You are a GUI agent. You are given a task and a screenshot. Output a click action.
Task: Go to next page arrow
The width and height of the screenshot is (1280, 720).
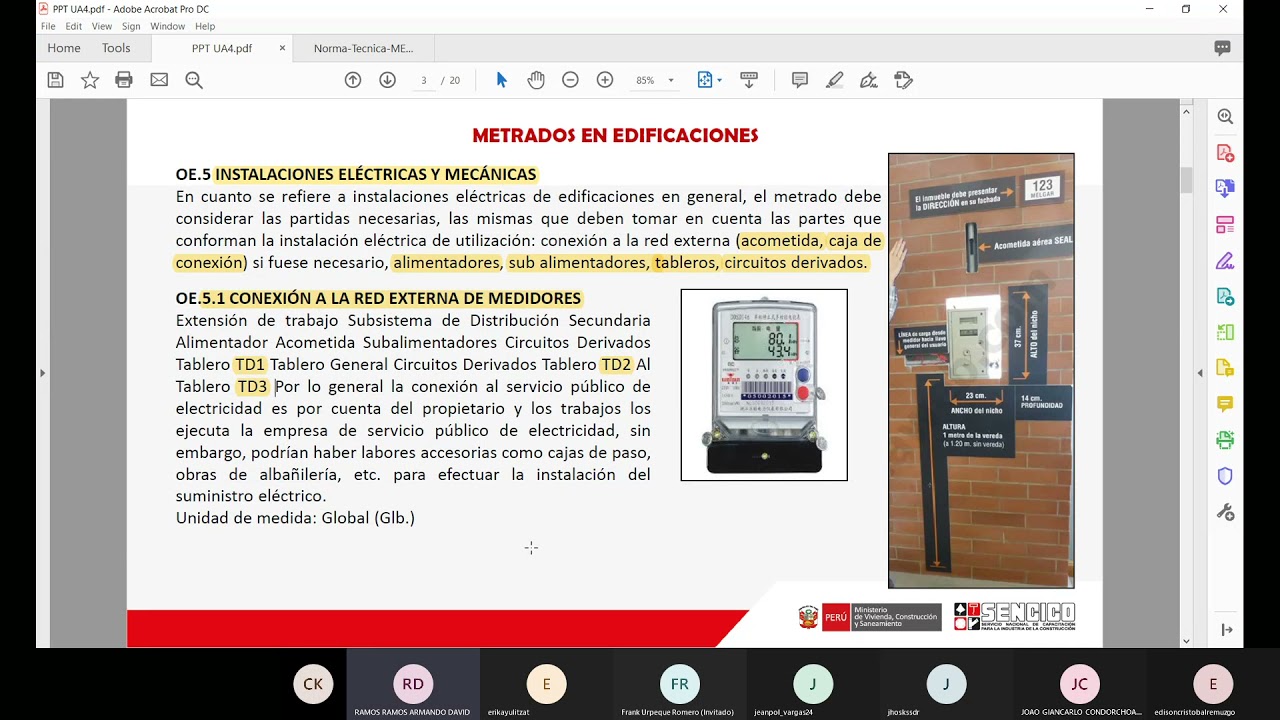pos(388,80)
